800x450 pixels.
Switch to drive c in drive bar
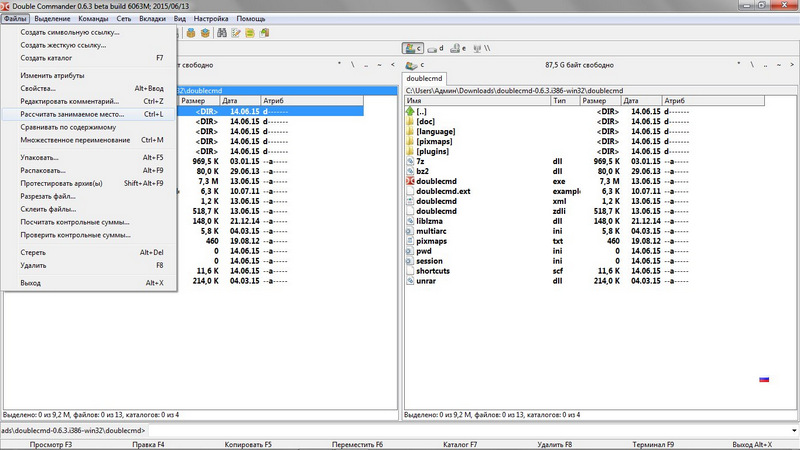[x=413, y=48]
